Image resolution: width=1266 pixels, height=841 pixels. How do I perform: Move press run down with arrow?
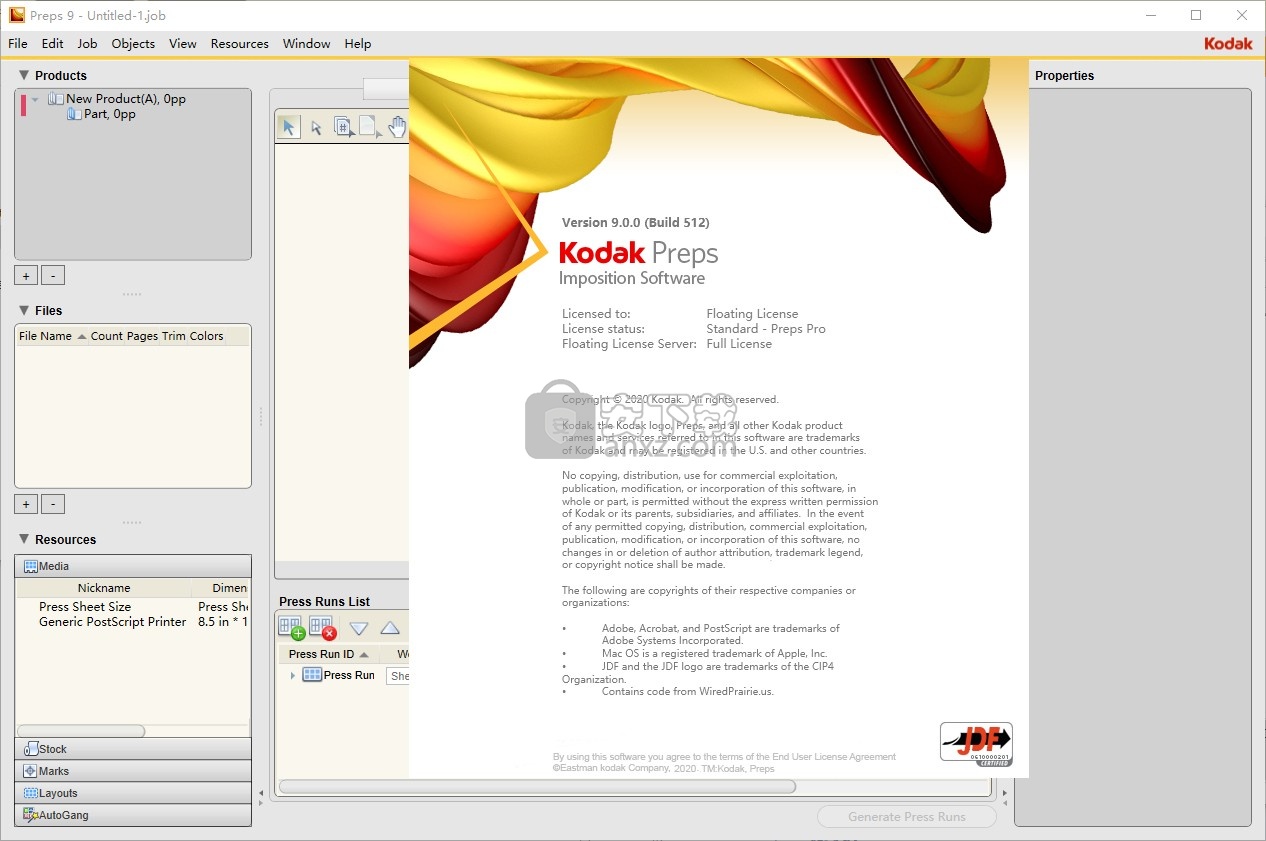[359, 628]
